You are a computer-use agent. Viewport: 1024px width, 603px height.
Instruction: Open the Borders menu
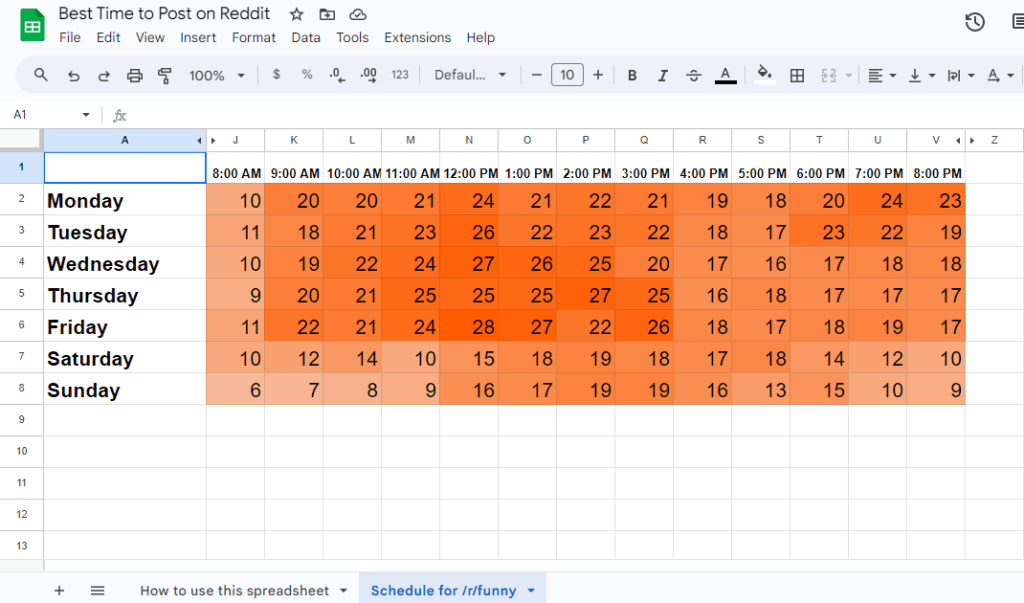(797, 75)
